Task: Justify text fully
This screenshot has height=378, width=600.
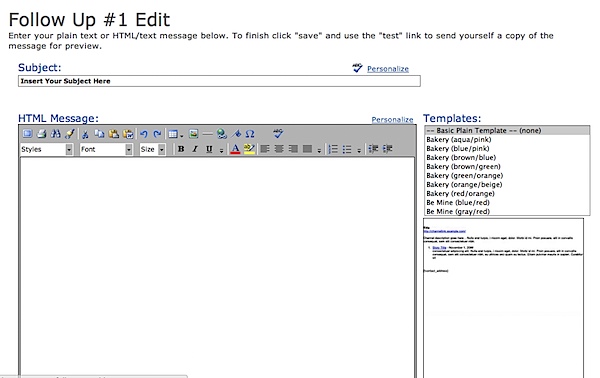Action: (x=307, y=149)
